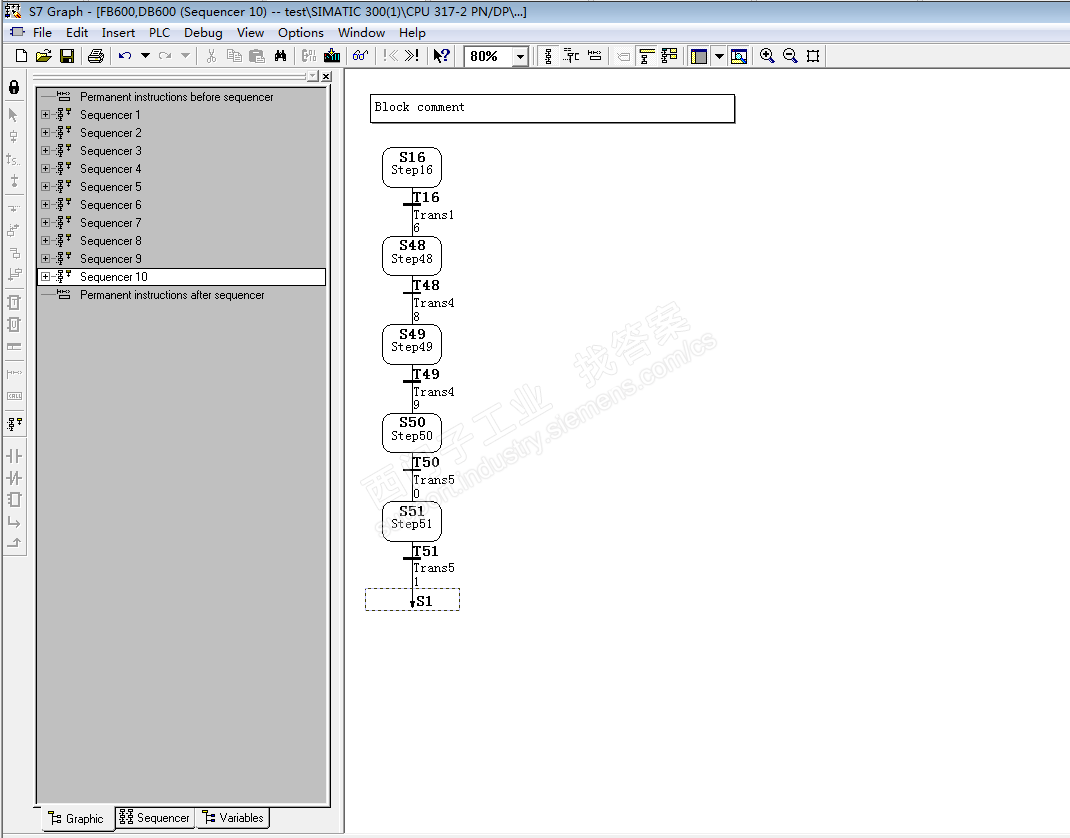
Task: Expand Sequencer 1 tree node
Action: tap(45, 115)
